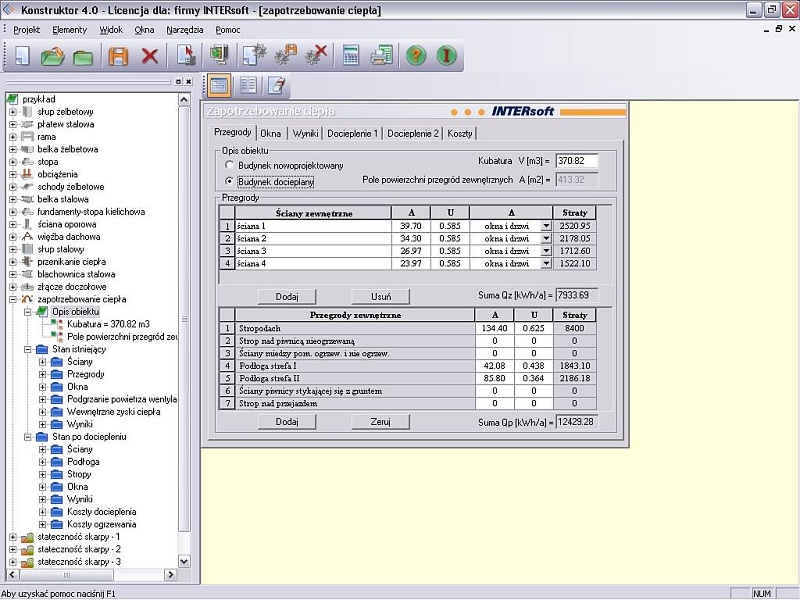
Task: Switch to the Docieplenie 2 tab
Action: [413, 134]
